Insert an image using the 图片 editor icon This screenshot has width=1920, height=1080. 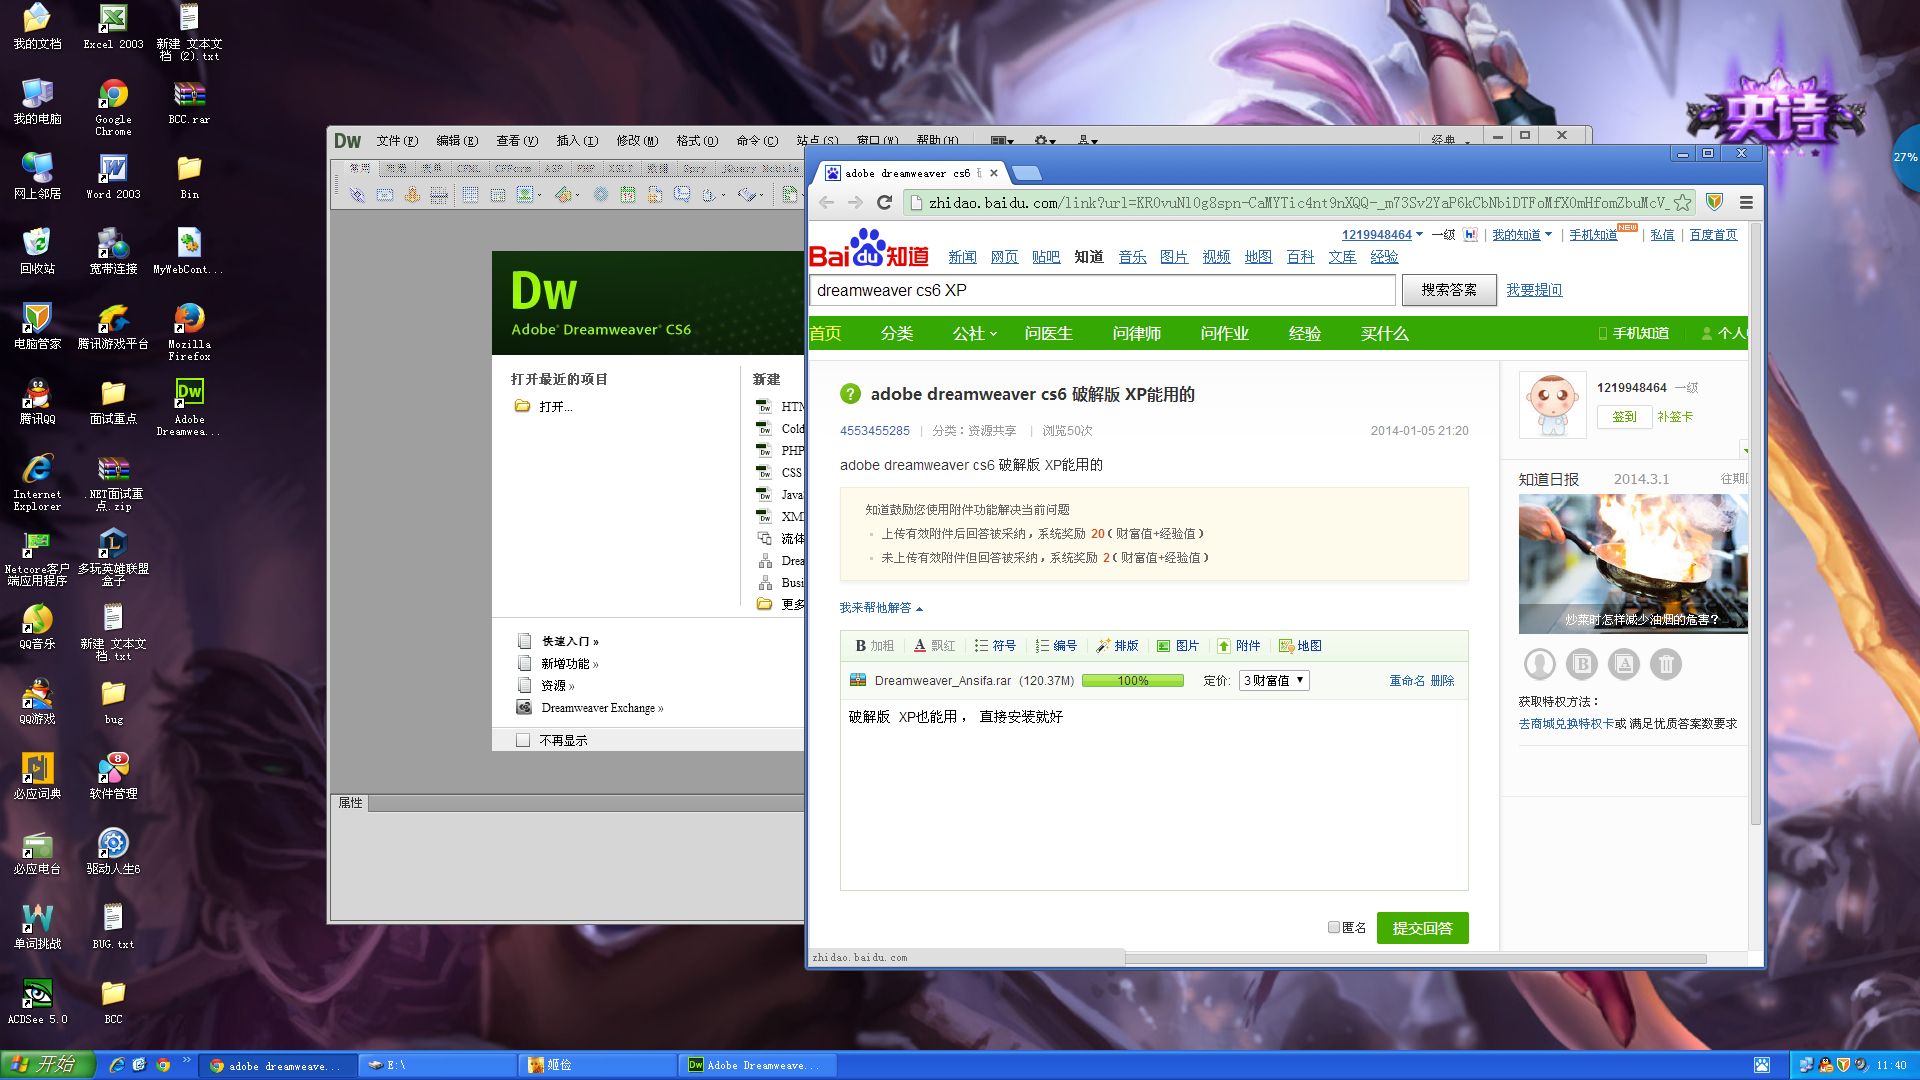click(x=1180, y=646)
